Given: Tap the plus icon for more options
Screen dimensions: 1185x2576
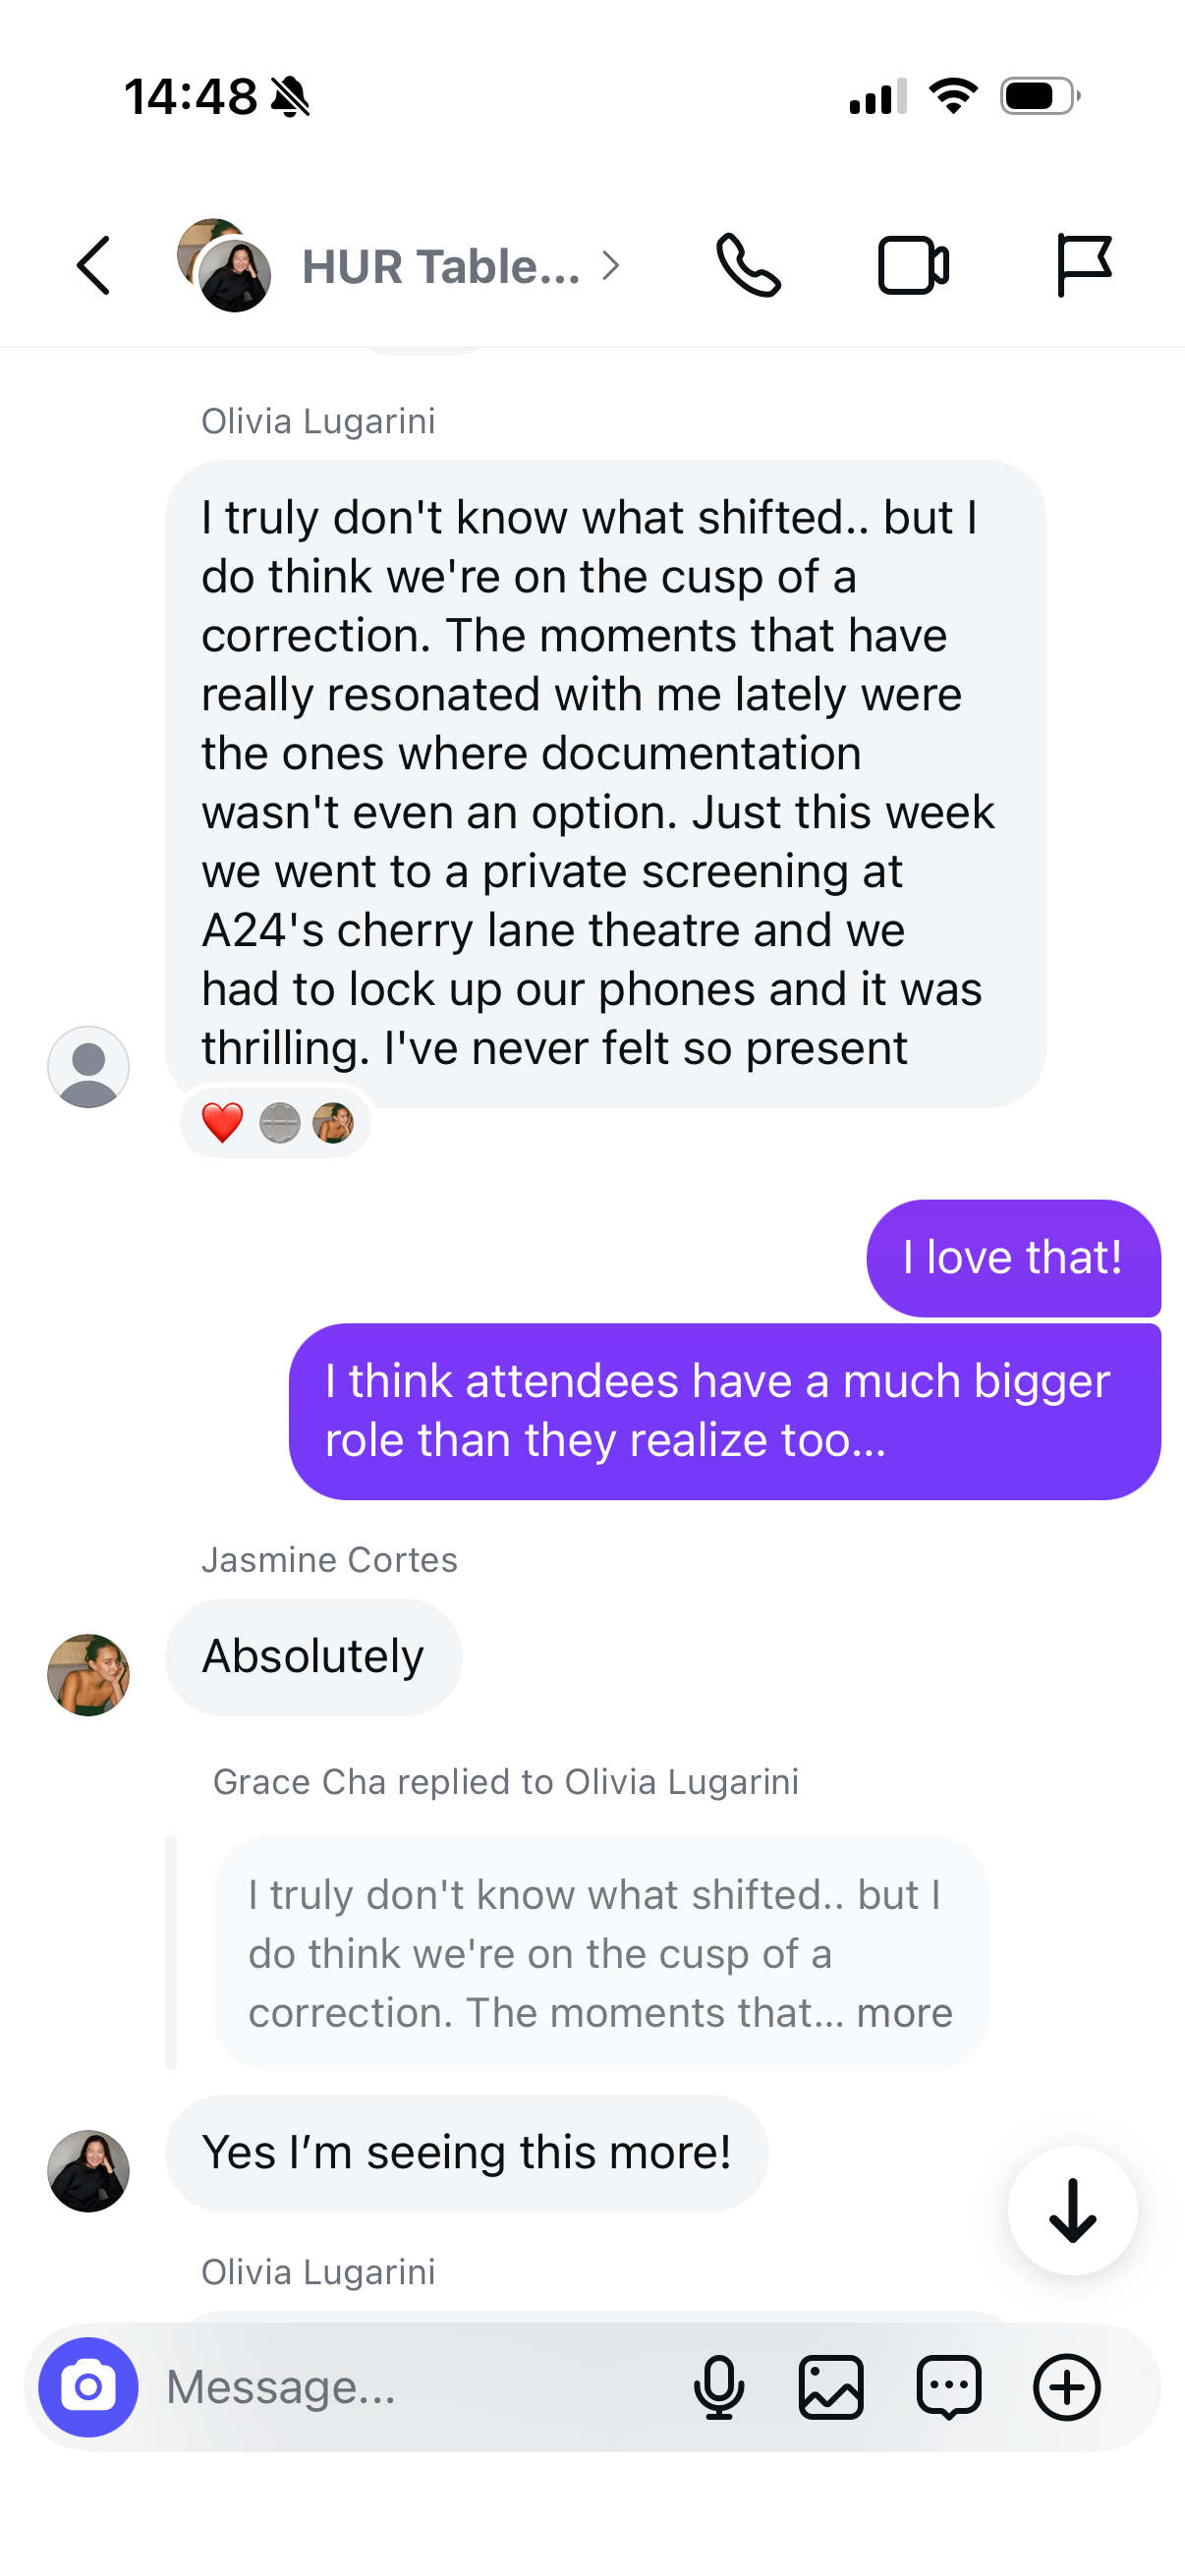Looking at the screenshot, I should tap(1067, 2387).
